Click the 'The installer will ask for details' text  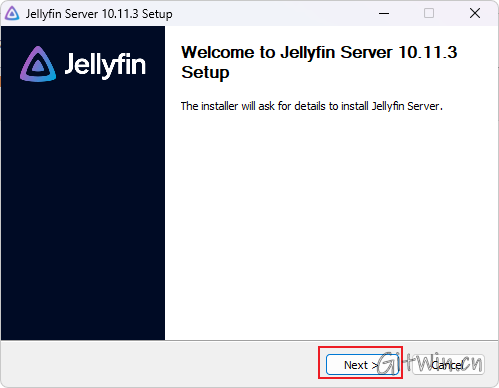(312, 106)
